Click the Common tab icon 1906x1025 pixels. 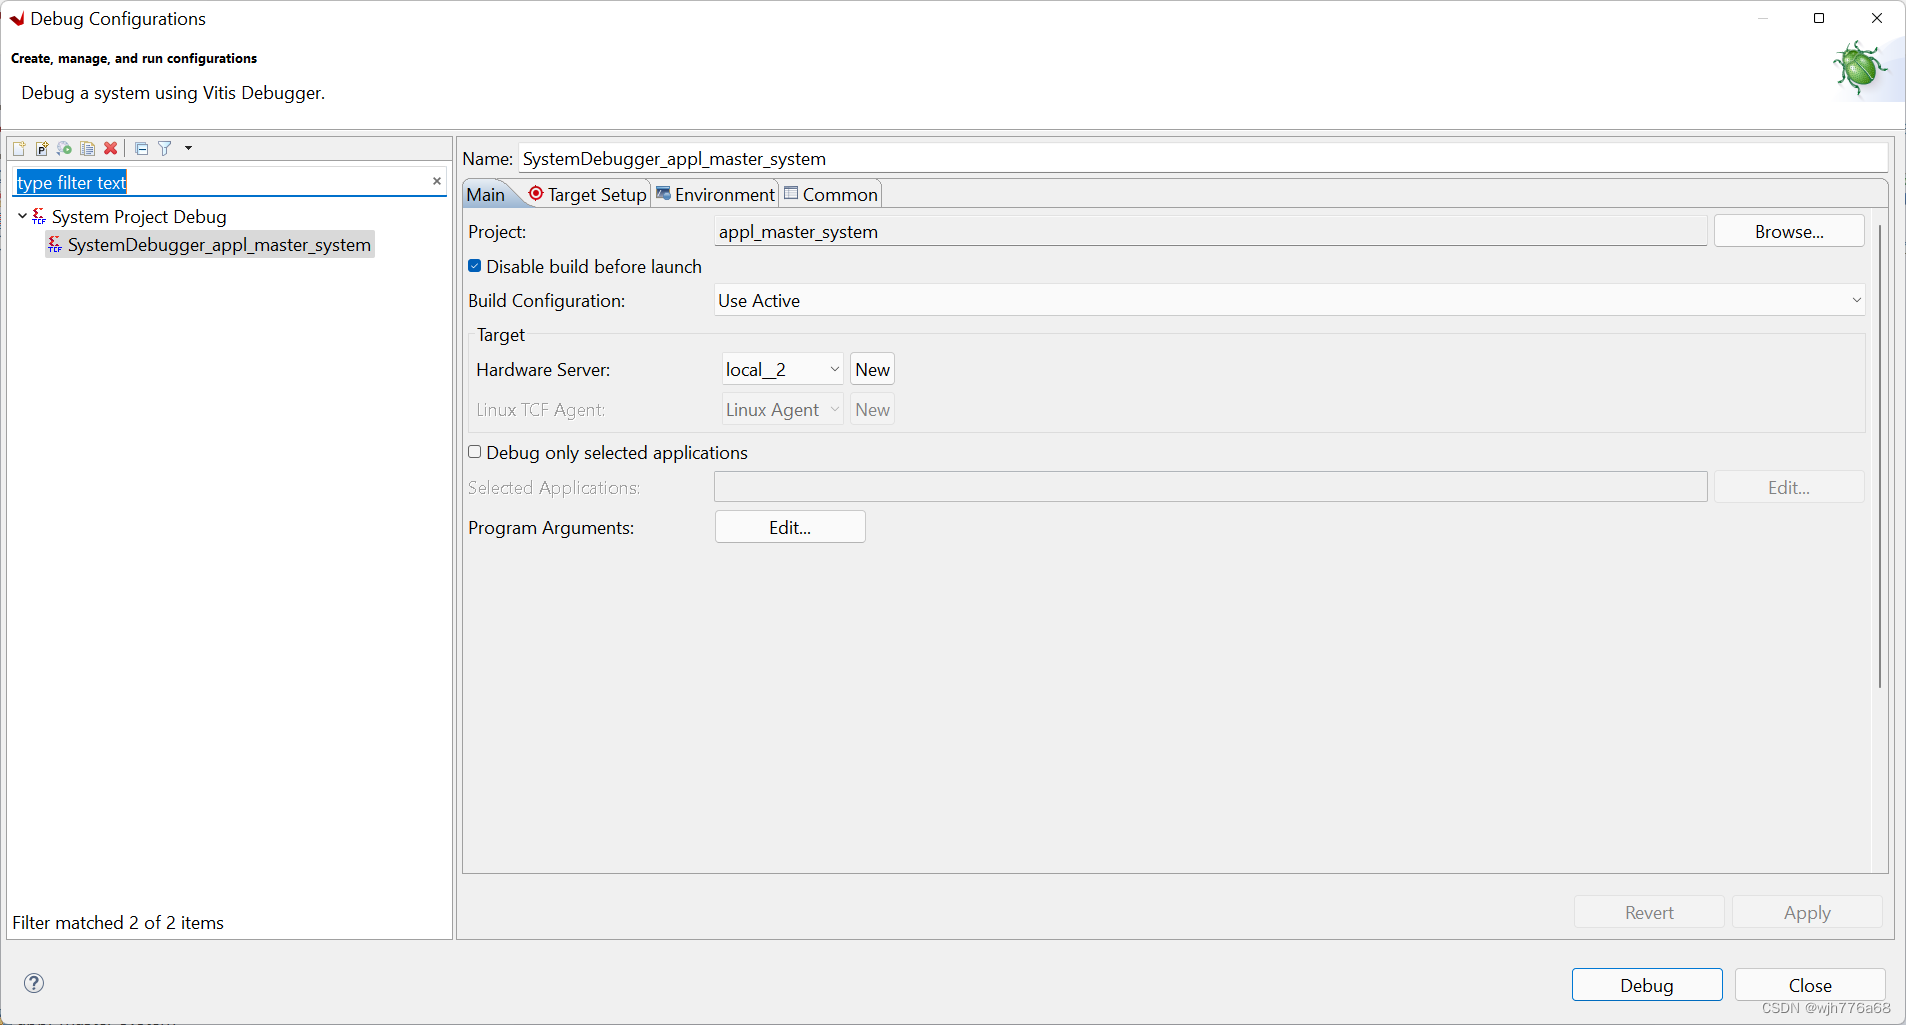791,193
